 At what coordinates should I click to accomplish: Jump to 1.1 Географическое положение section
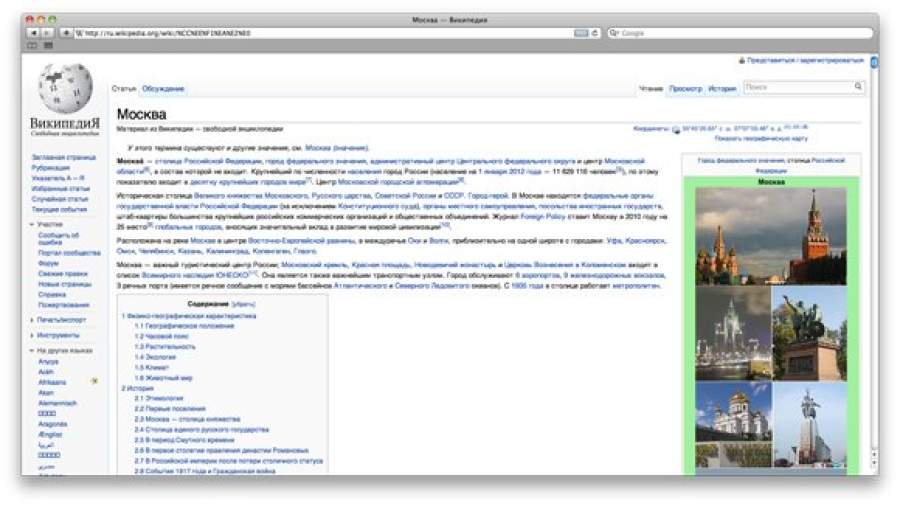tap(184, 326)
